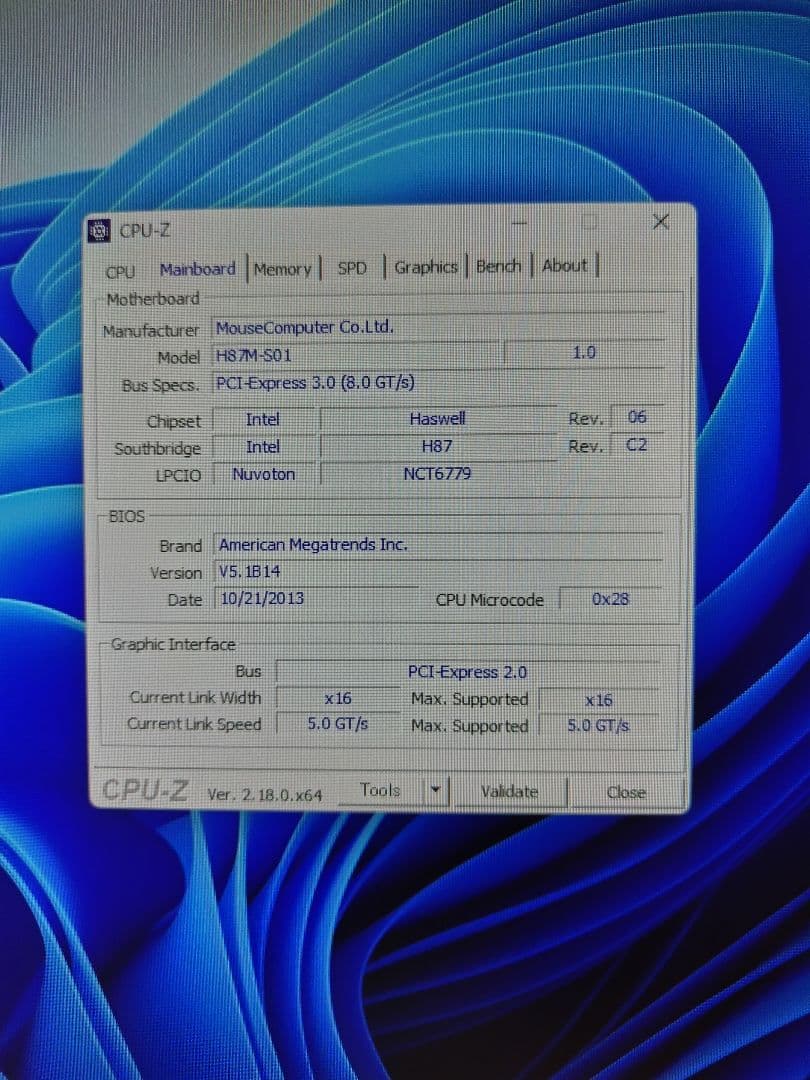Switch to the SPD tab
810x1080 pixels.
point(352,268)
